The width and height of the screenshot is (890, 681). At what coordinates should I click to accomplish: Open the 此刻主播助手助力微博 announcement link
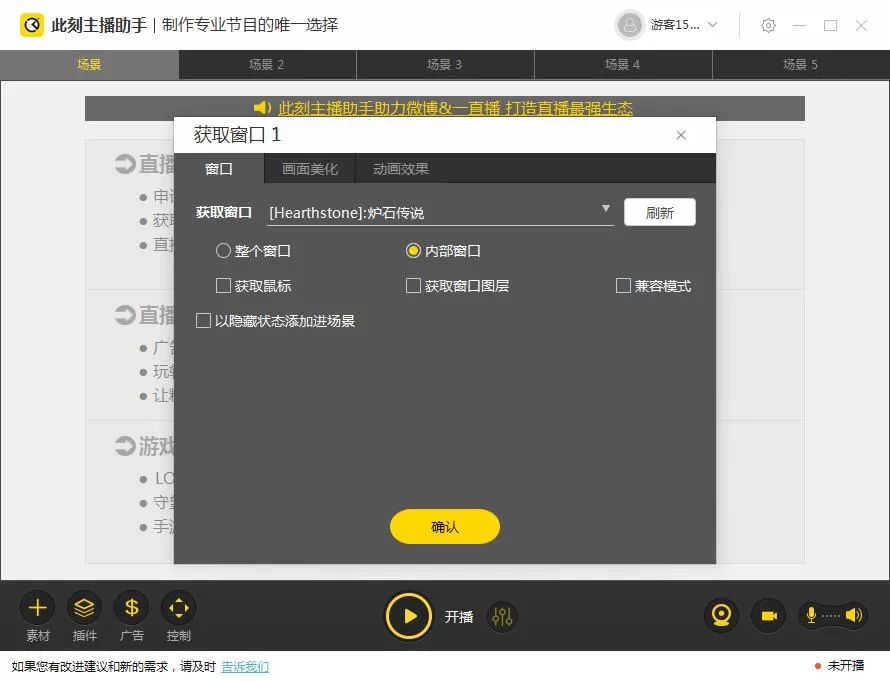[x=455, y=108]
